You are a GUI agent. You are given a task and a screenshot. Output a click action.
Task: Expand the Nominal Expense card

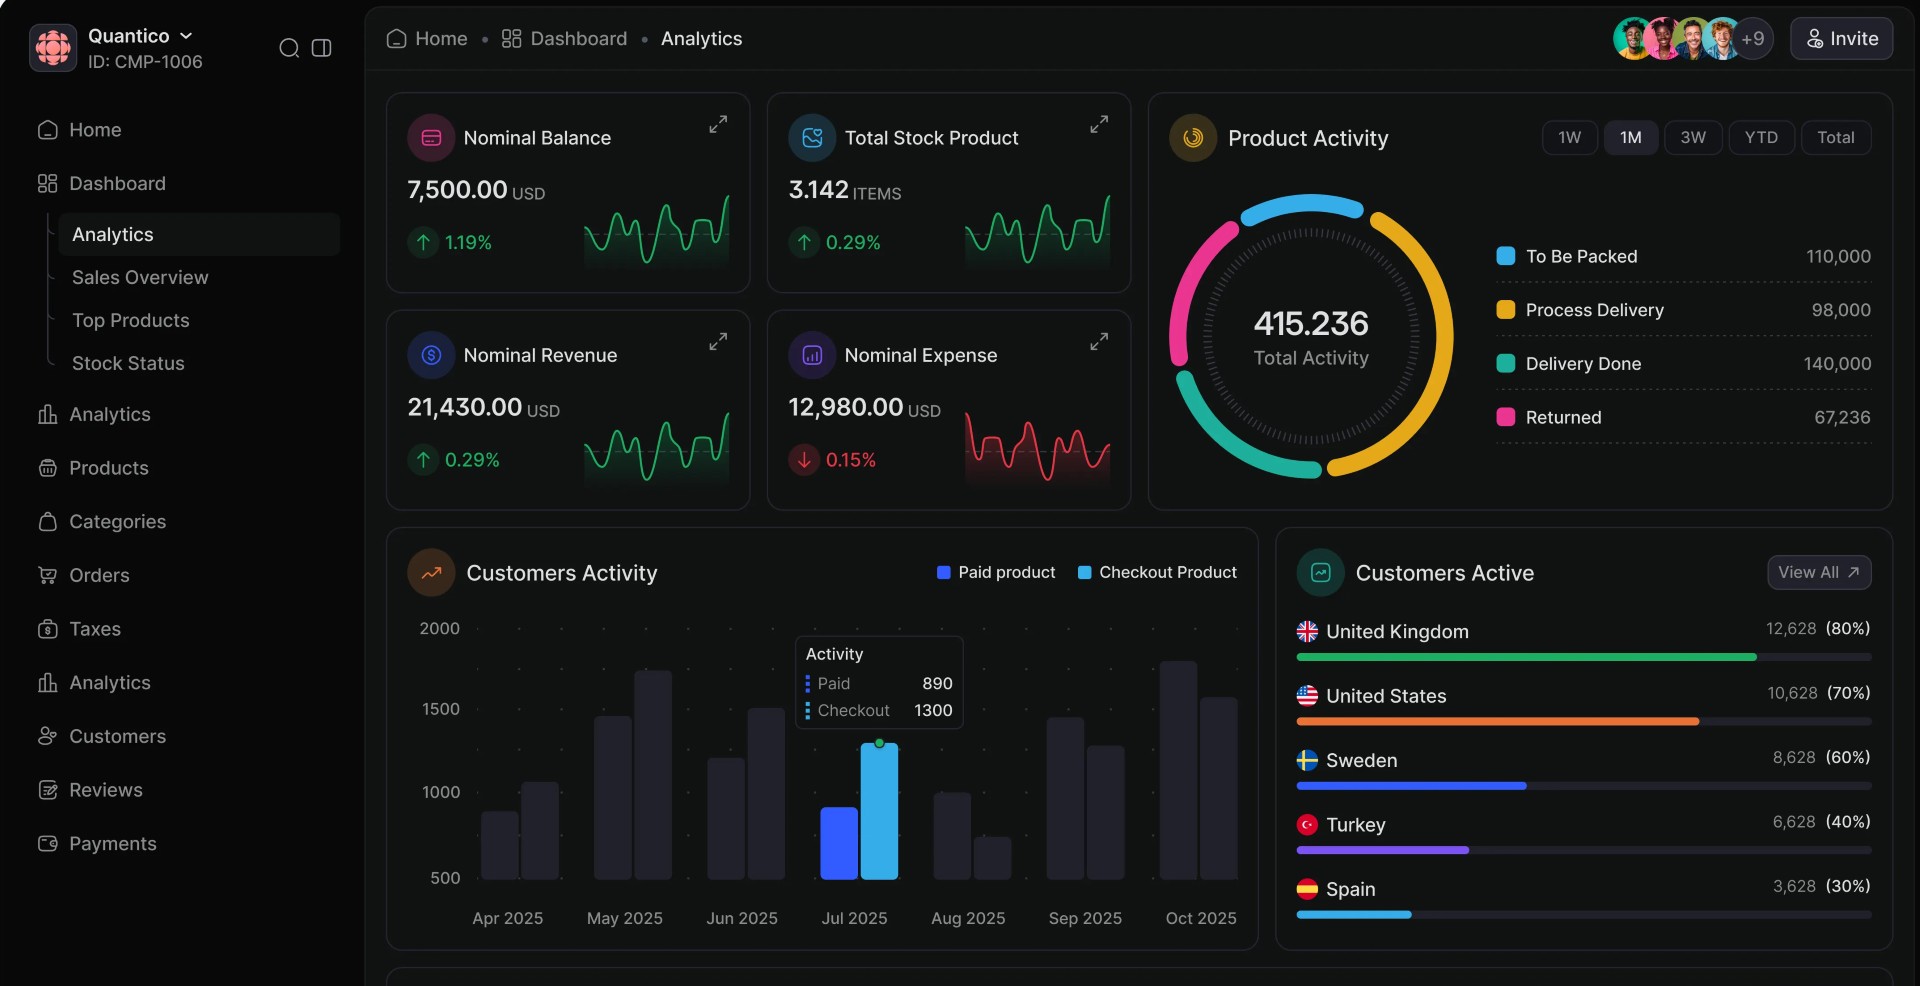pyautogui.click(x=1098, y=341)
